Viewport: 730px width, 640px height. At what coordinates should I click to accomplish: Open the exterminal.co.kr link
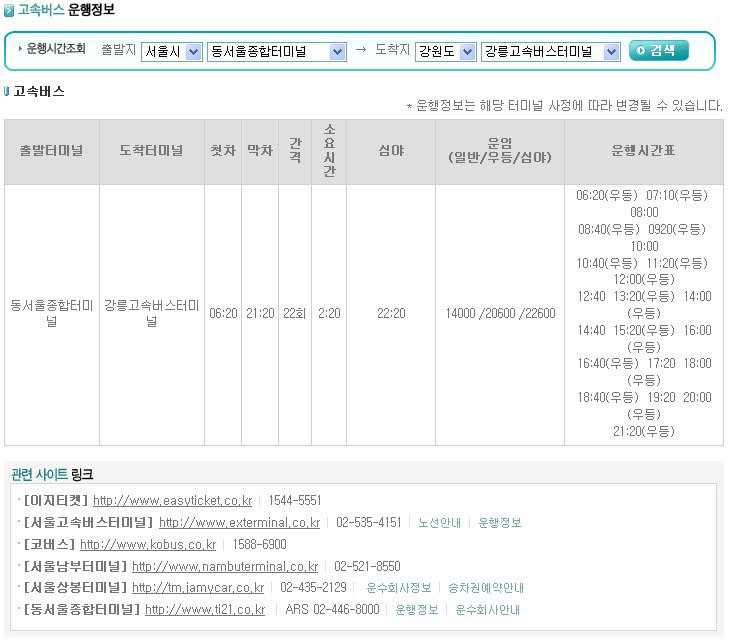[x=239, y=522]
